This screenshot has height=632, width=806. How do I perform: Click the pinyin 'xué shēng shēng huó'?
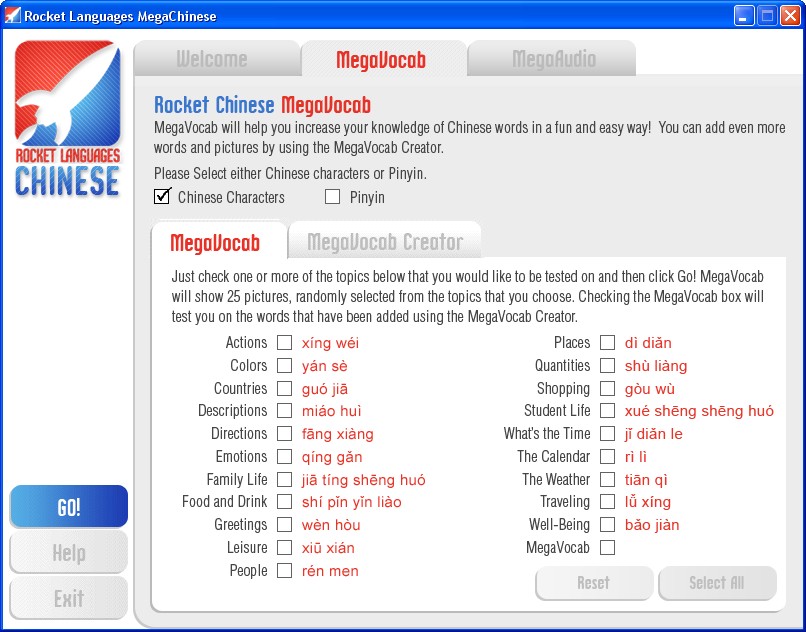coord(699,411)
